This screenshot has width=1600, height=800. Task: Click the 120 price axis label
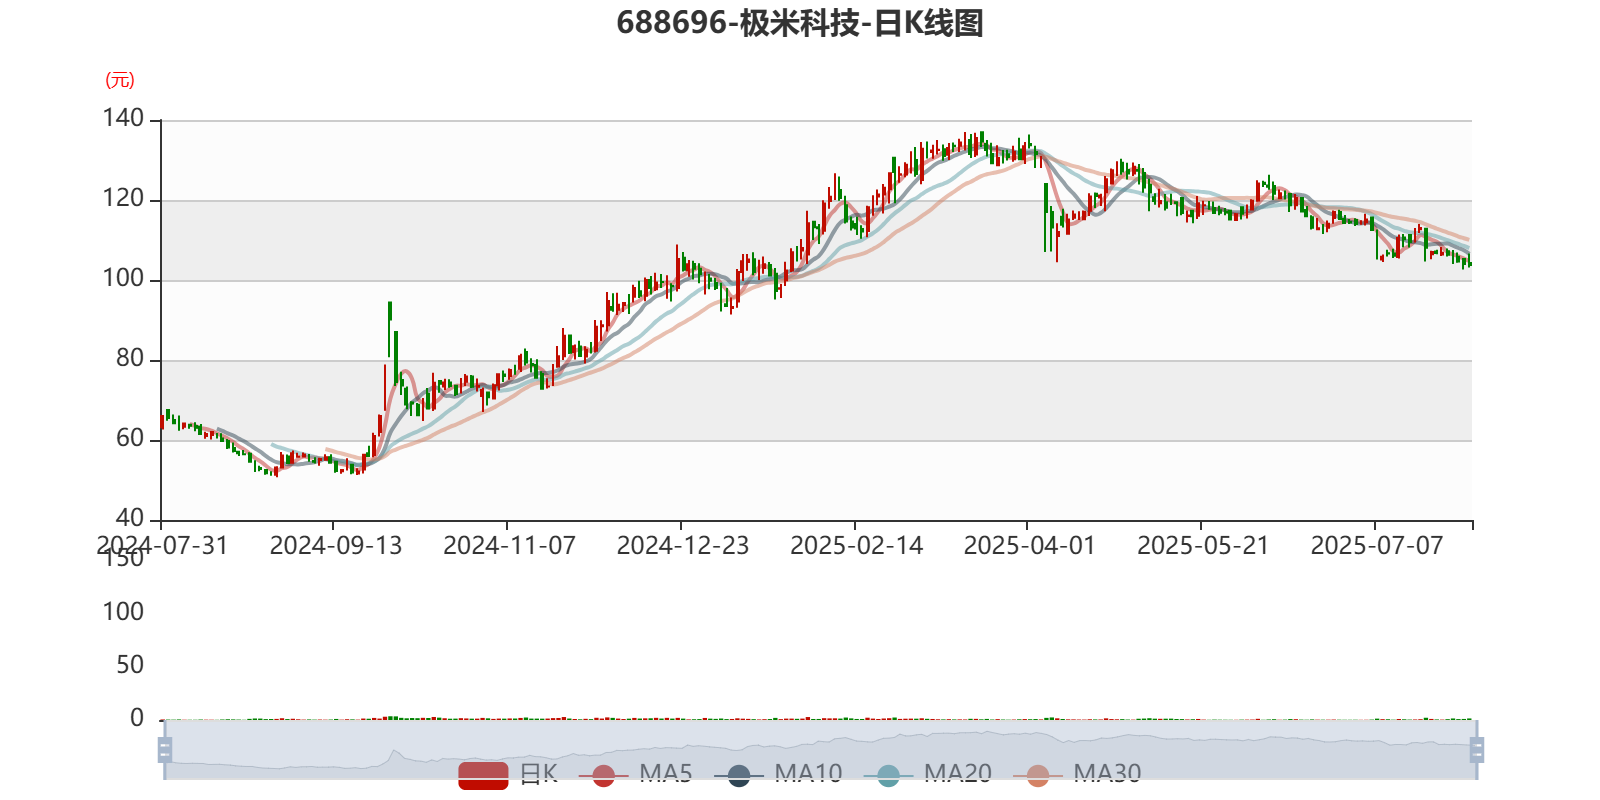(x=123, y=199)
